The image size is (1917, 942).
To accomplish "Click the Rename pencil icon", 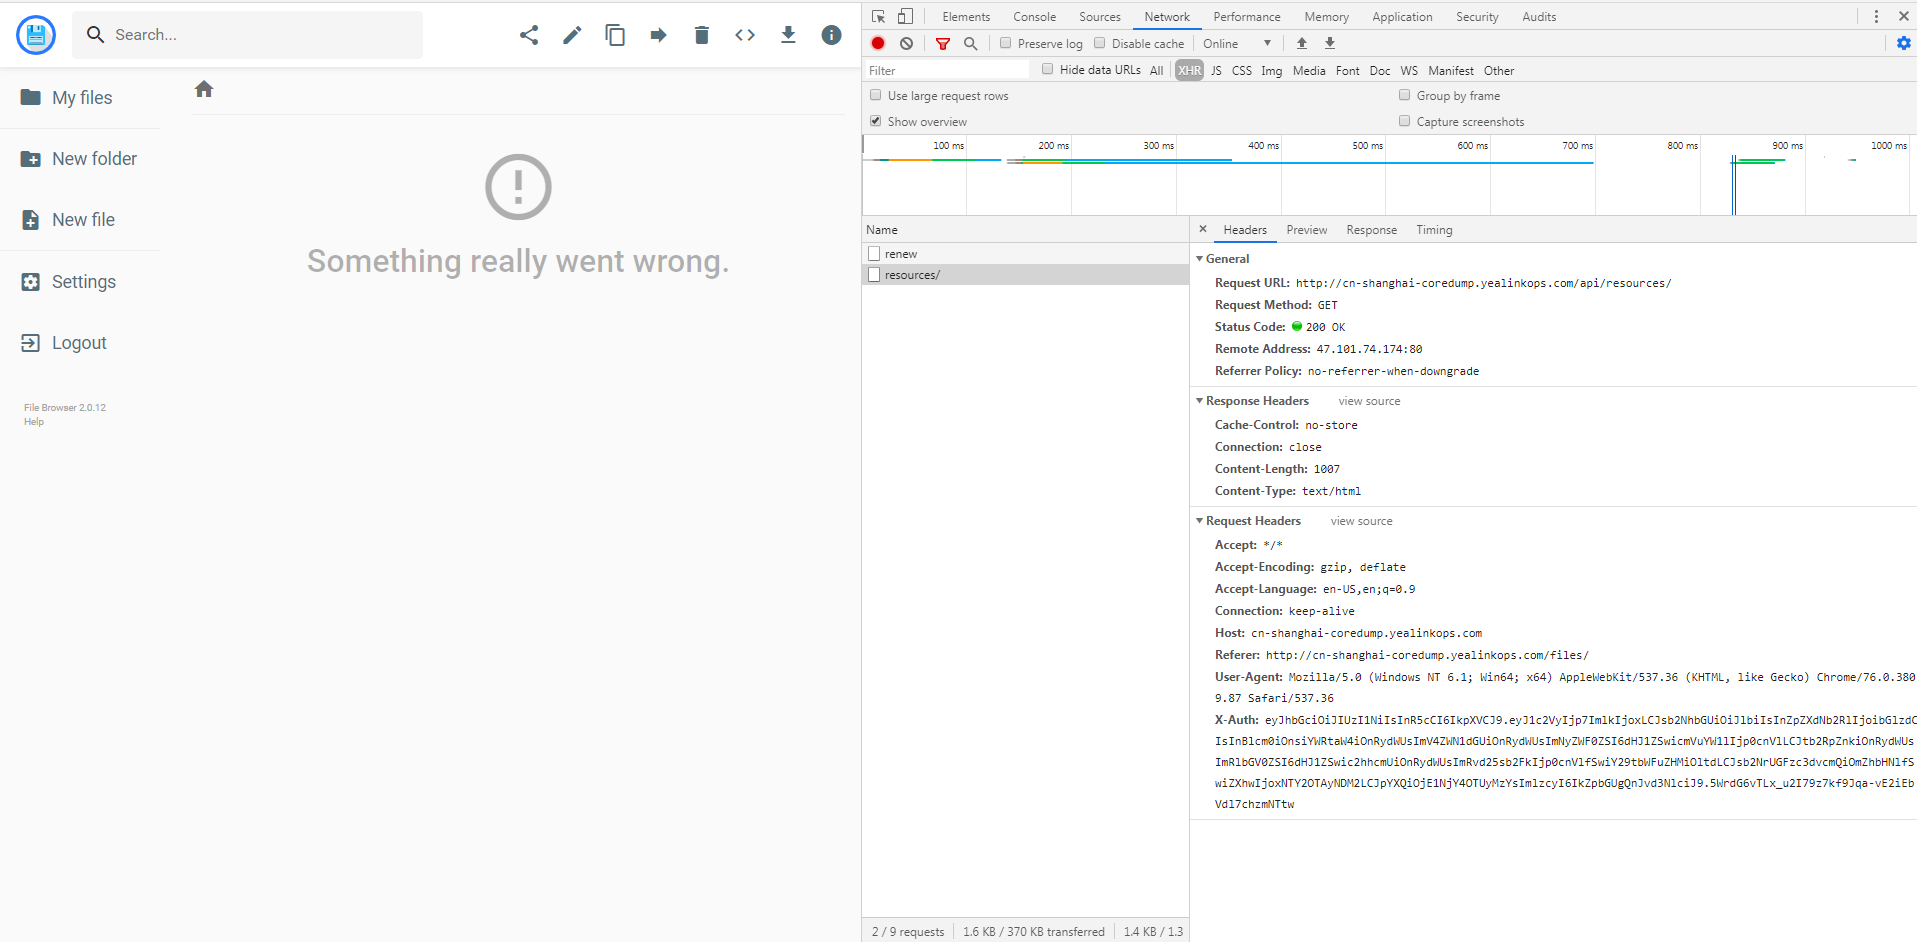I will 572,34.
